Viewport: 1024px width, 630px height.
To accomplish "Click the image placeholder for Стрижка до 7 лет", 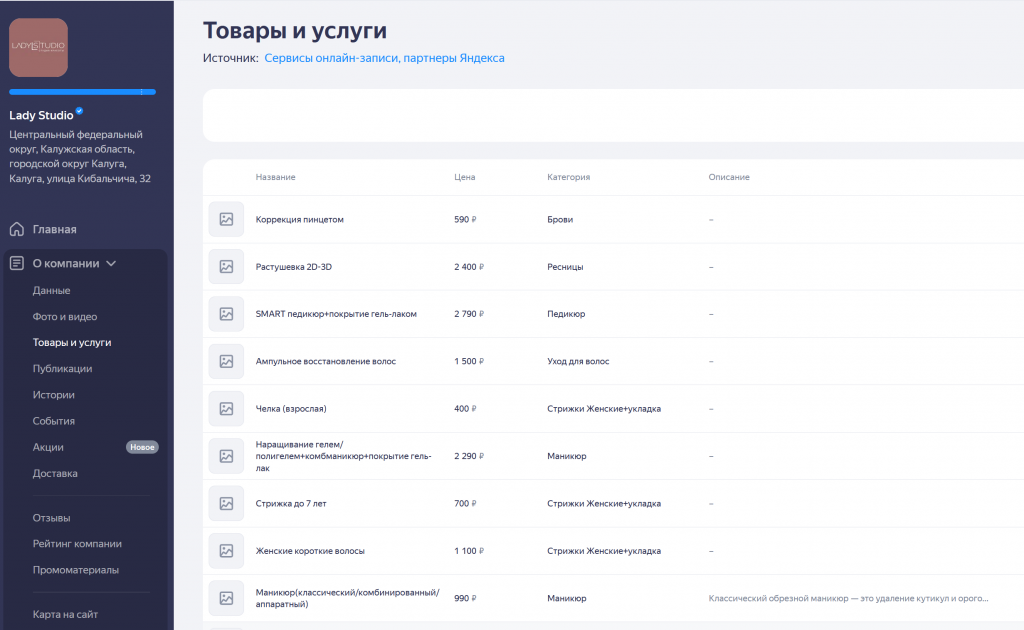I will [x=226, y=503].
